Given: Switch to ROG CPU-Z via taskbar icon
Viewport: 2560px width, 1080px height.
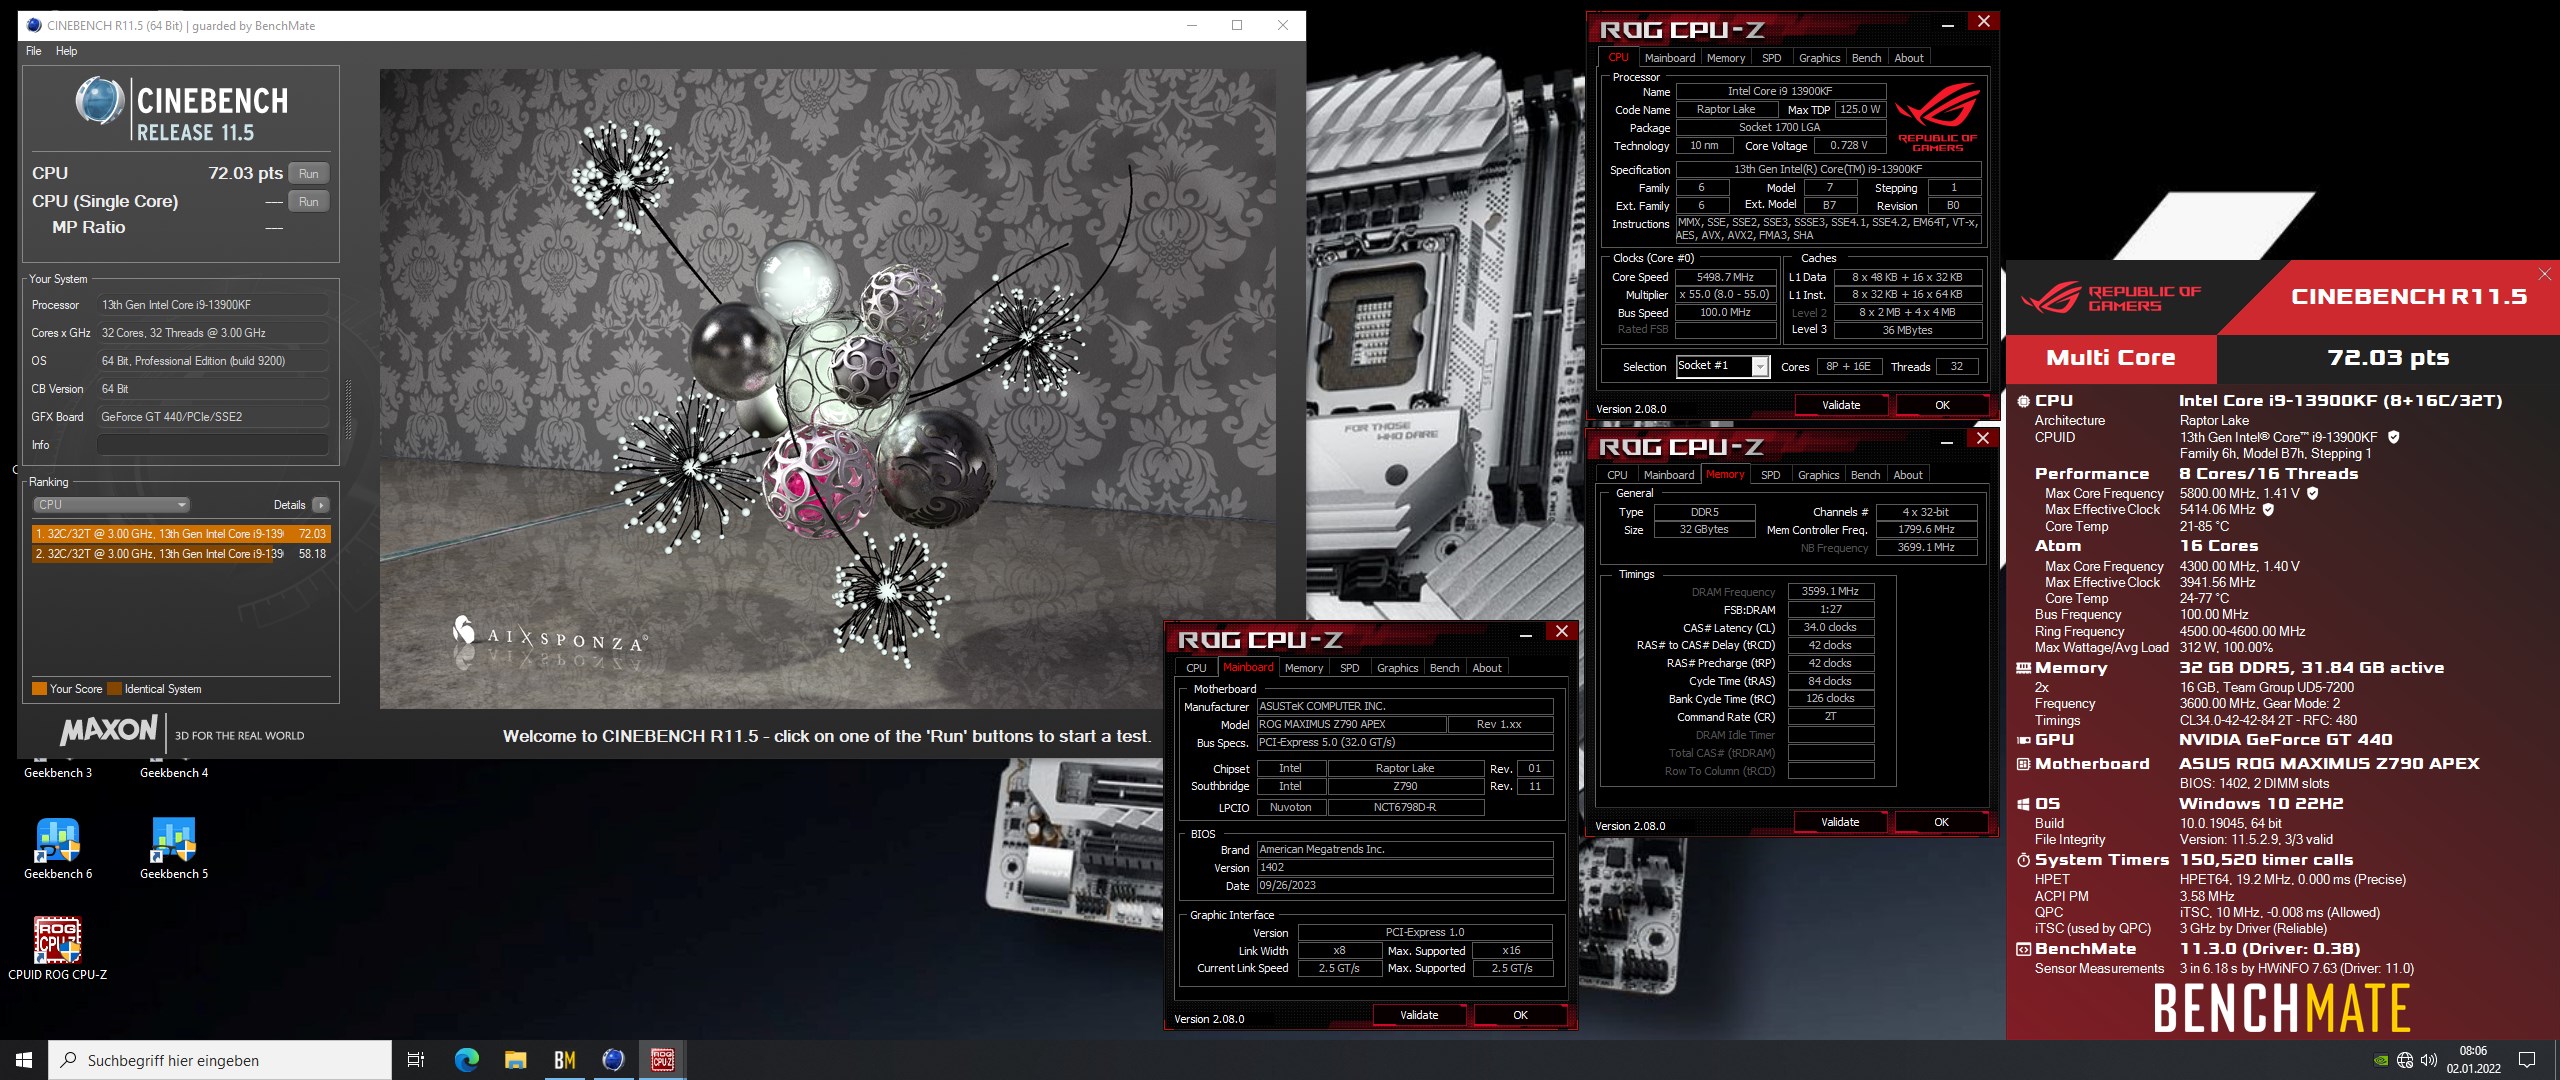Looking at the screenshot, I should point(662,1060).
